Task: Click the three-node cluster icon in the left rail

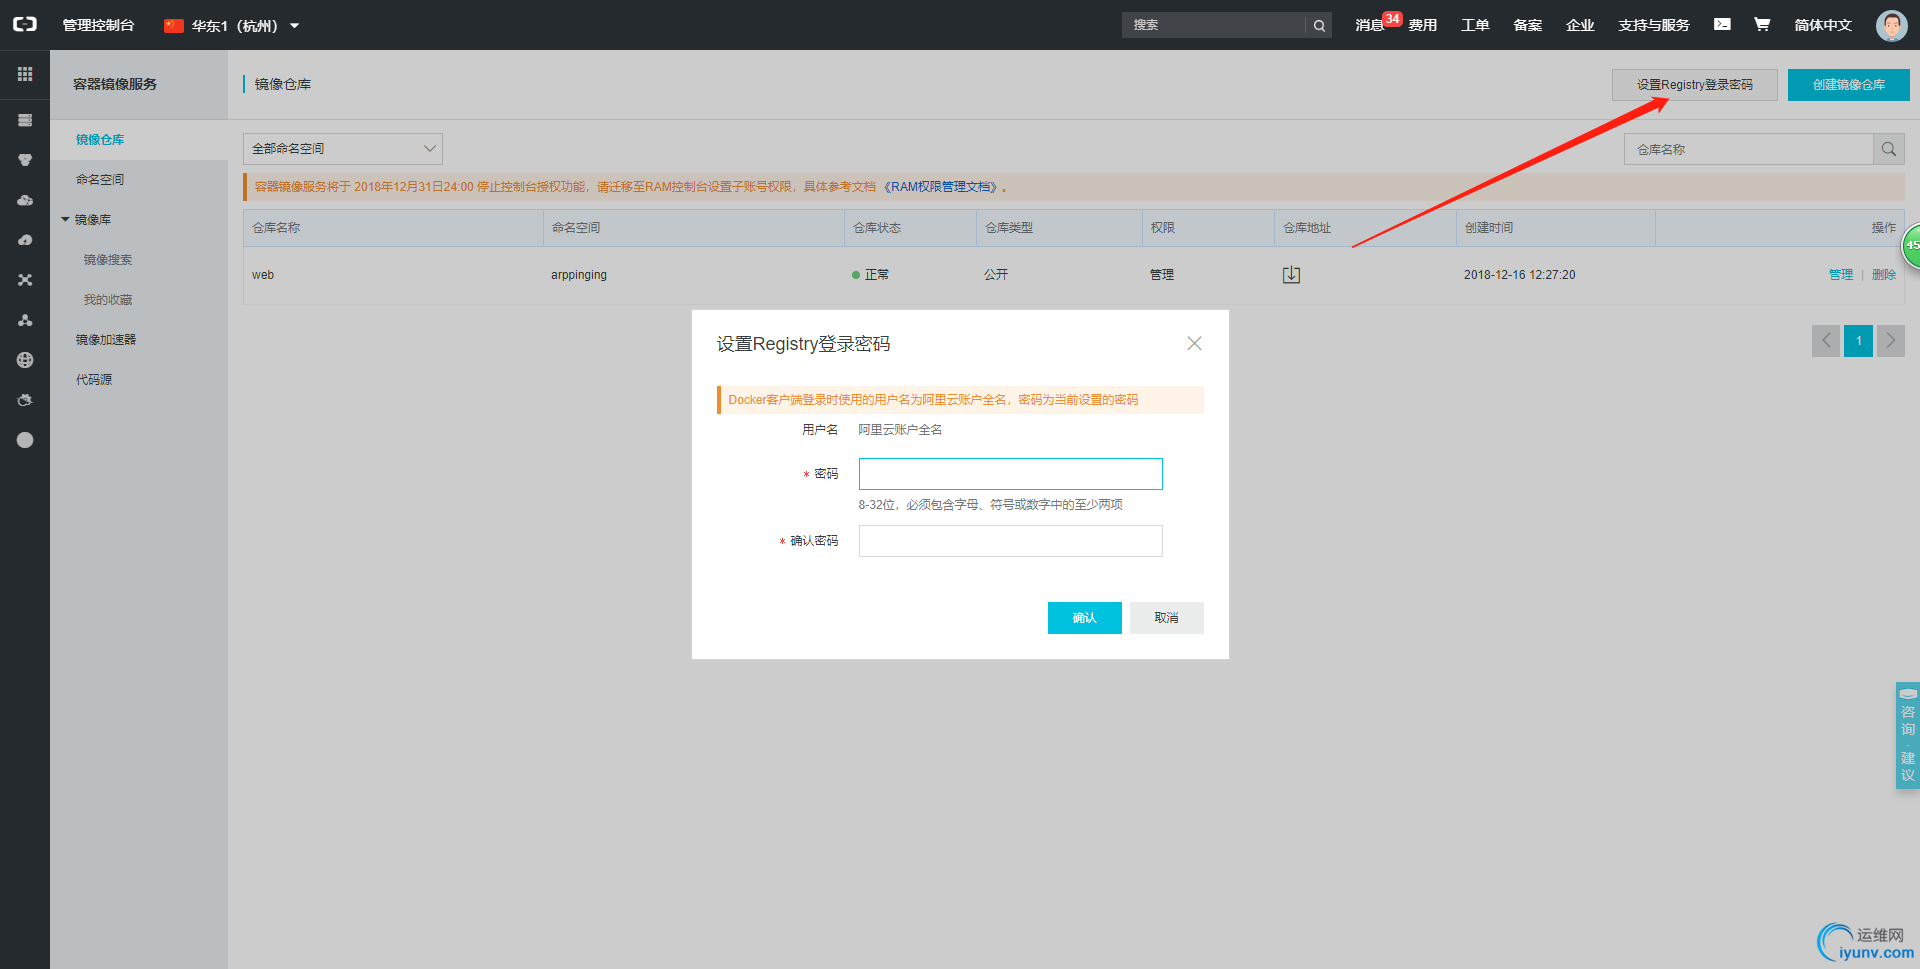Action: (25, 320)
